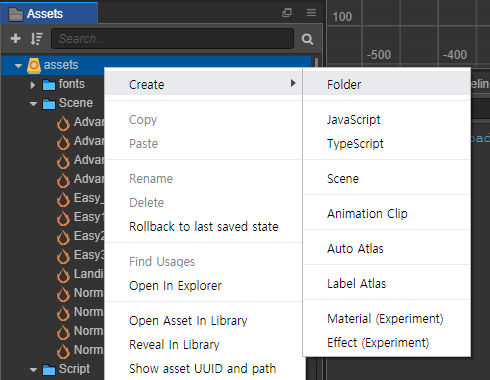
Task: Choose Rename in the context menu
Action: tap(203, 179)
